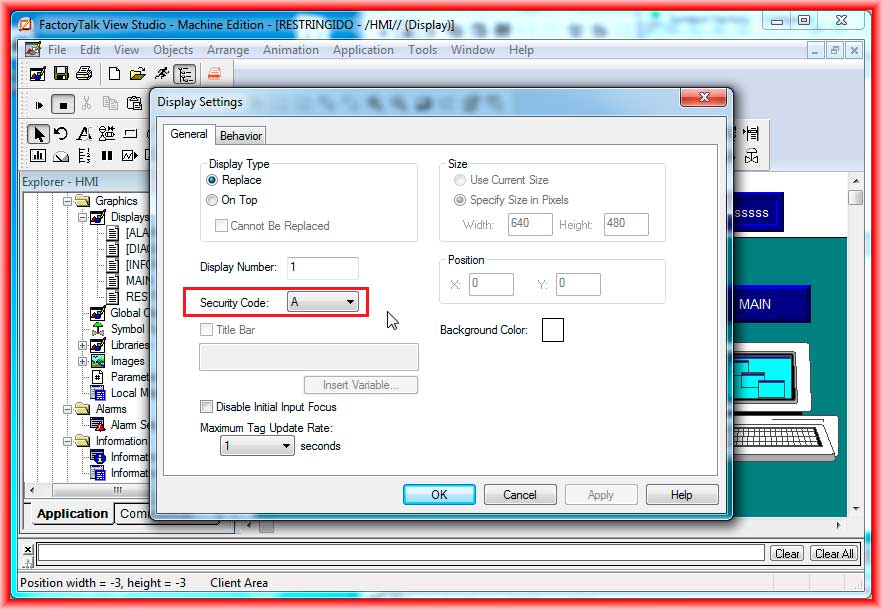Pick the Background Color swatch
The image size is (882, 609).
pos(552,329)
